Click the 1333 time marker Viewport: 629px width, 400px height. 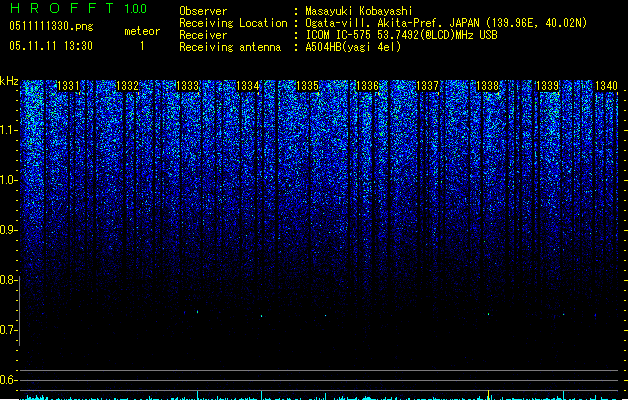pos(187,86)
